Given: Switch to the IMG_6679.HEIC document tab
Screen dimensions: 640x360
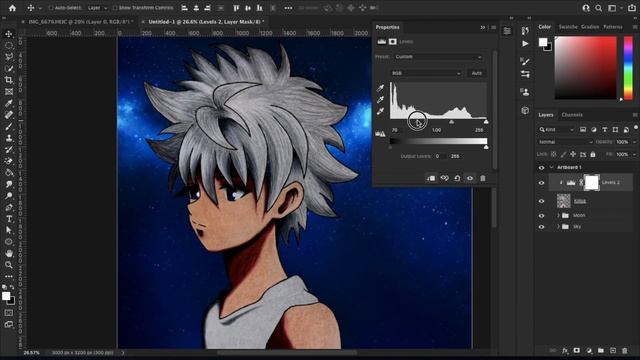Looking at the screenshot, I should (x=81, y=22).
